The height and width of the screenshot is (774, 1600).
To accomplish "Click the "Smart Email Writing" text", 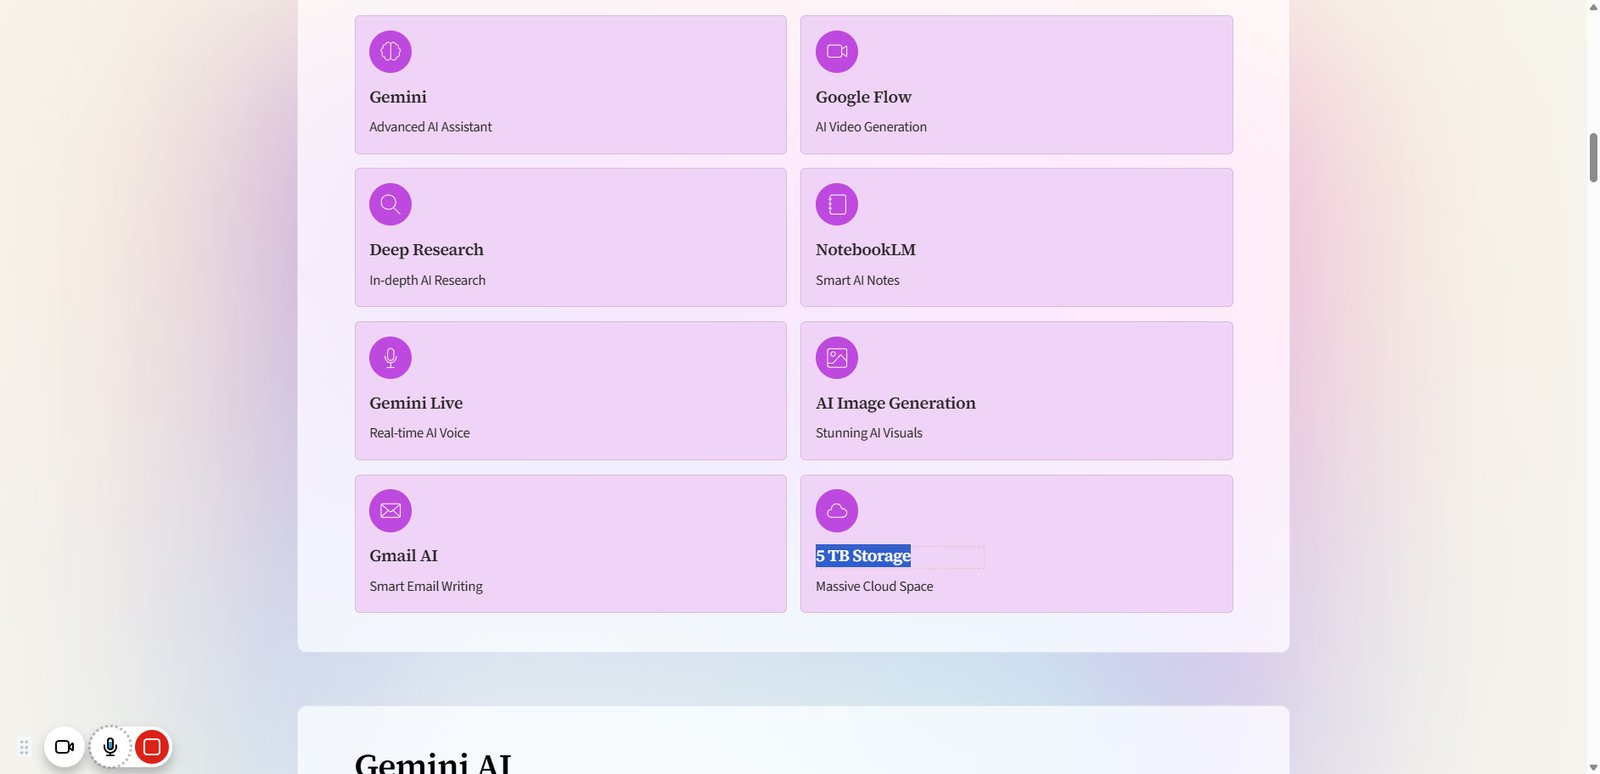I will (x=426, y=586).
